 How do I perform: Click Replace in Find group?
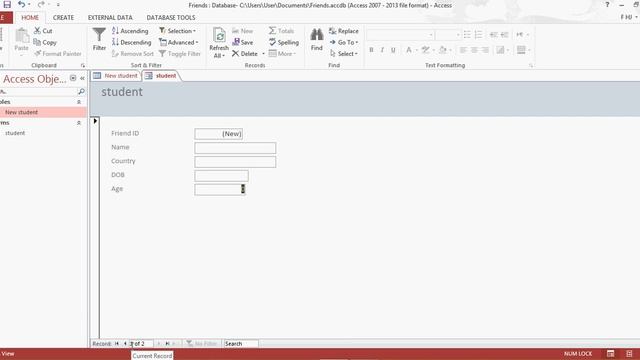[x=344, y=31]
